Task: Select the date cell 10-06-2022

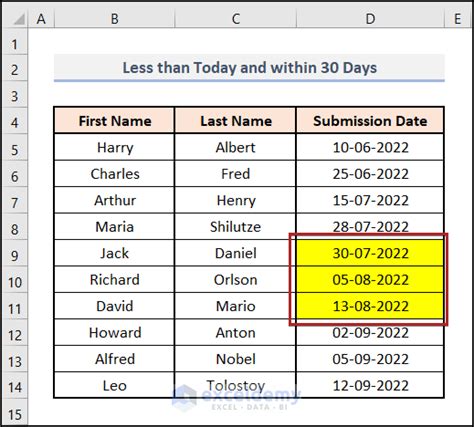Action: (370, 147)
